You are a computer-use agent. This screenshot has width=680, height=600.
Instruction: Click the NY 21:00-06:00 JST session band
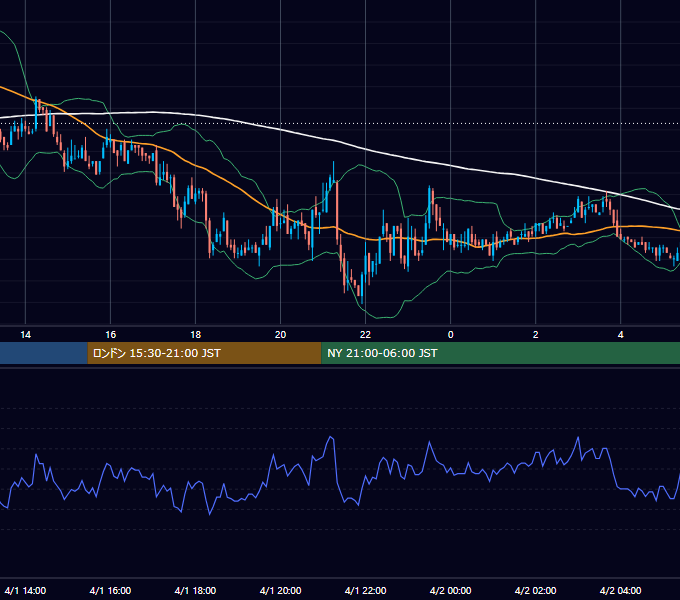[500, 353]
